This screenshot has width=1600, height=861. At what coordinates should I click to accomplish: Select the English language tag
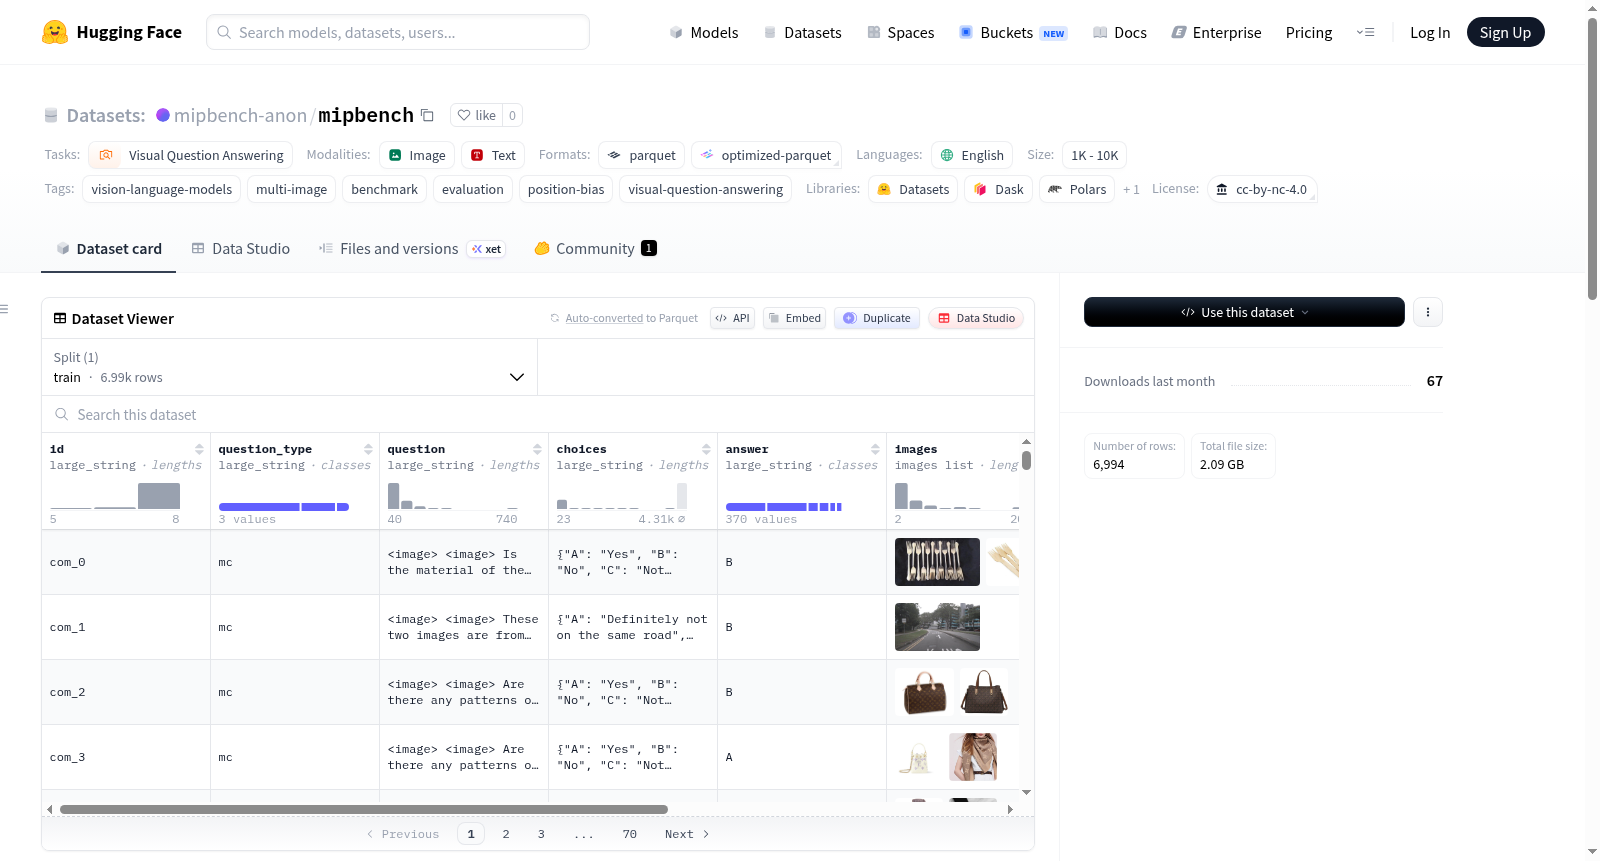point(972,155)
